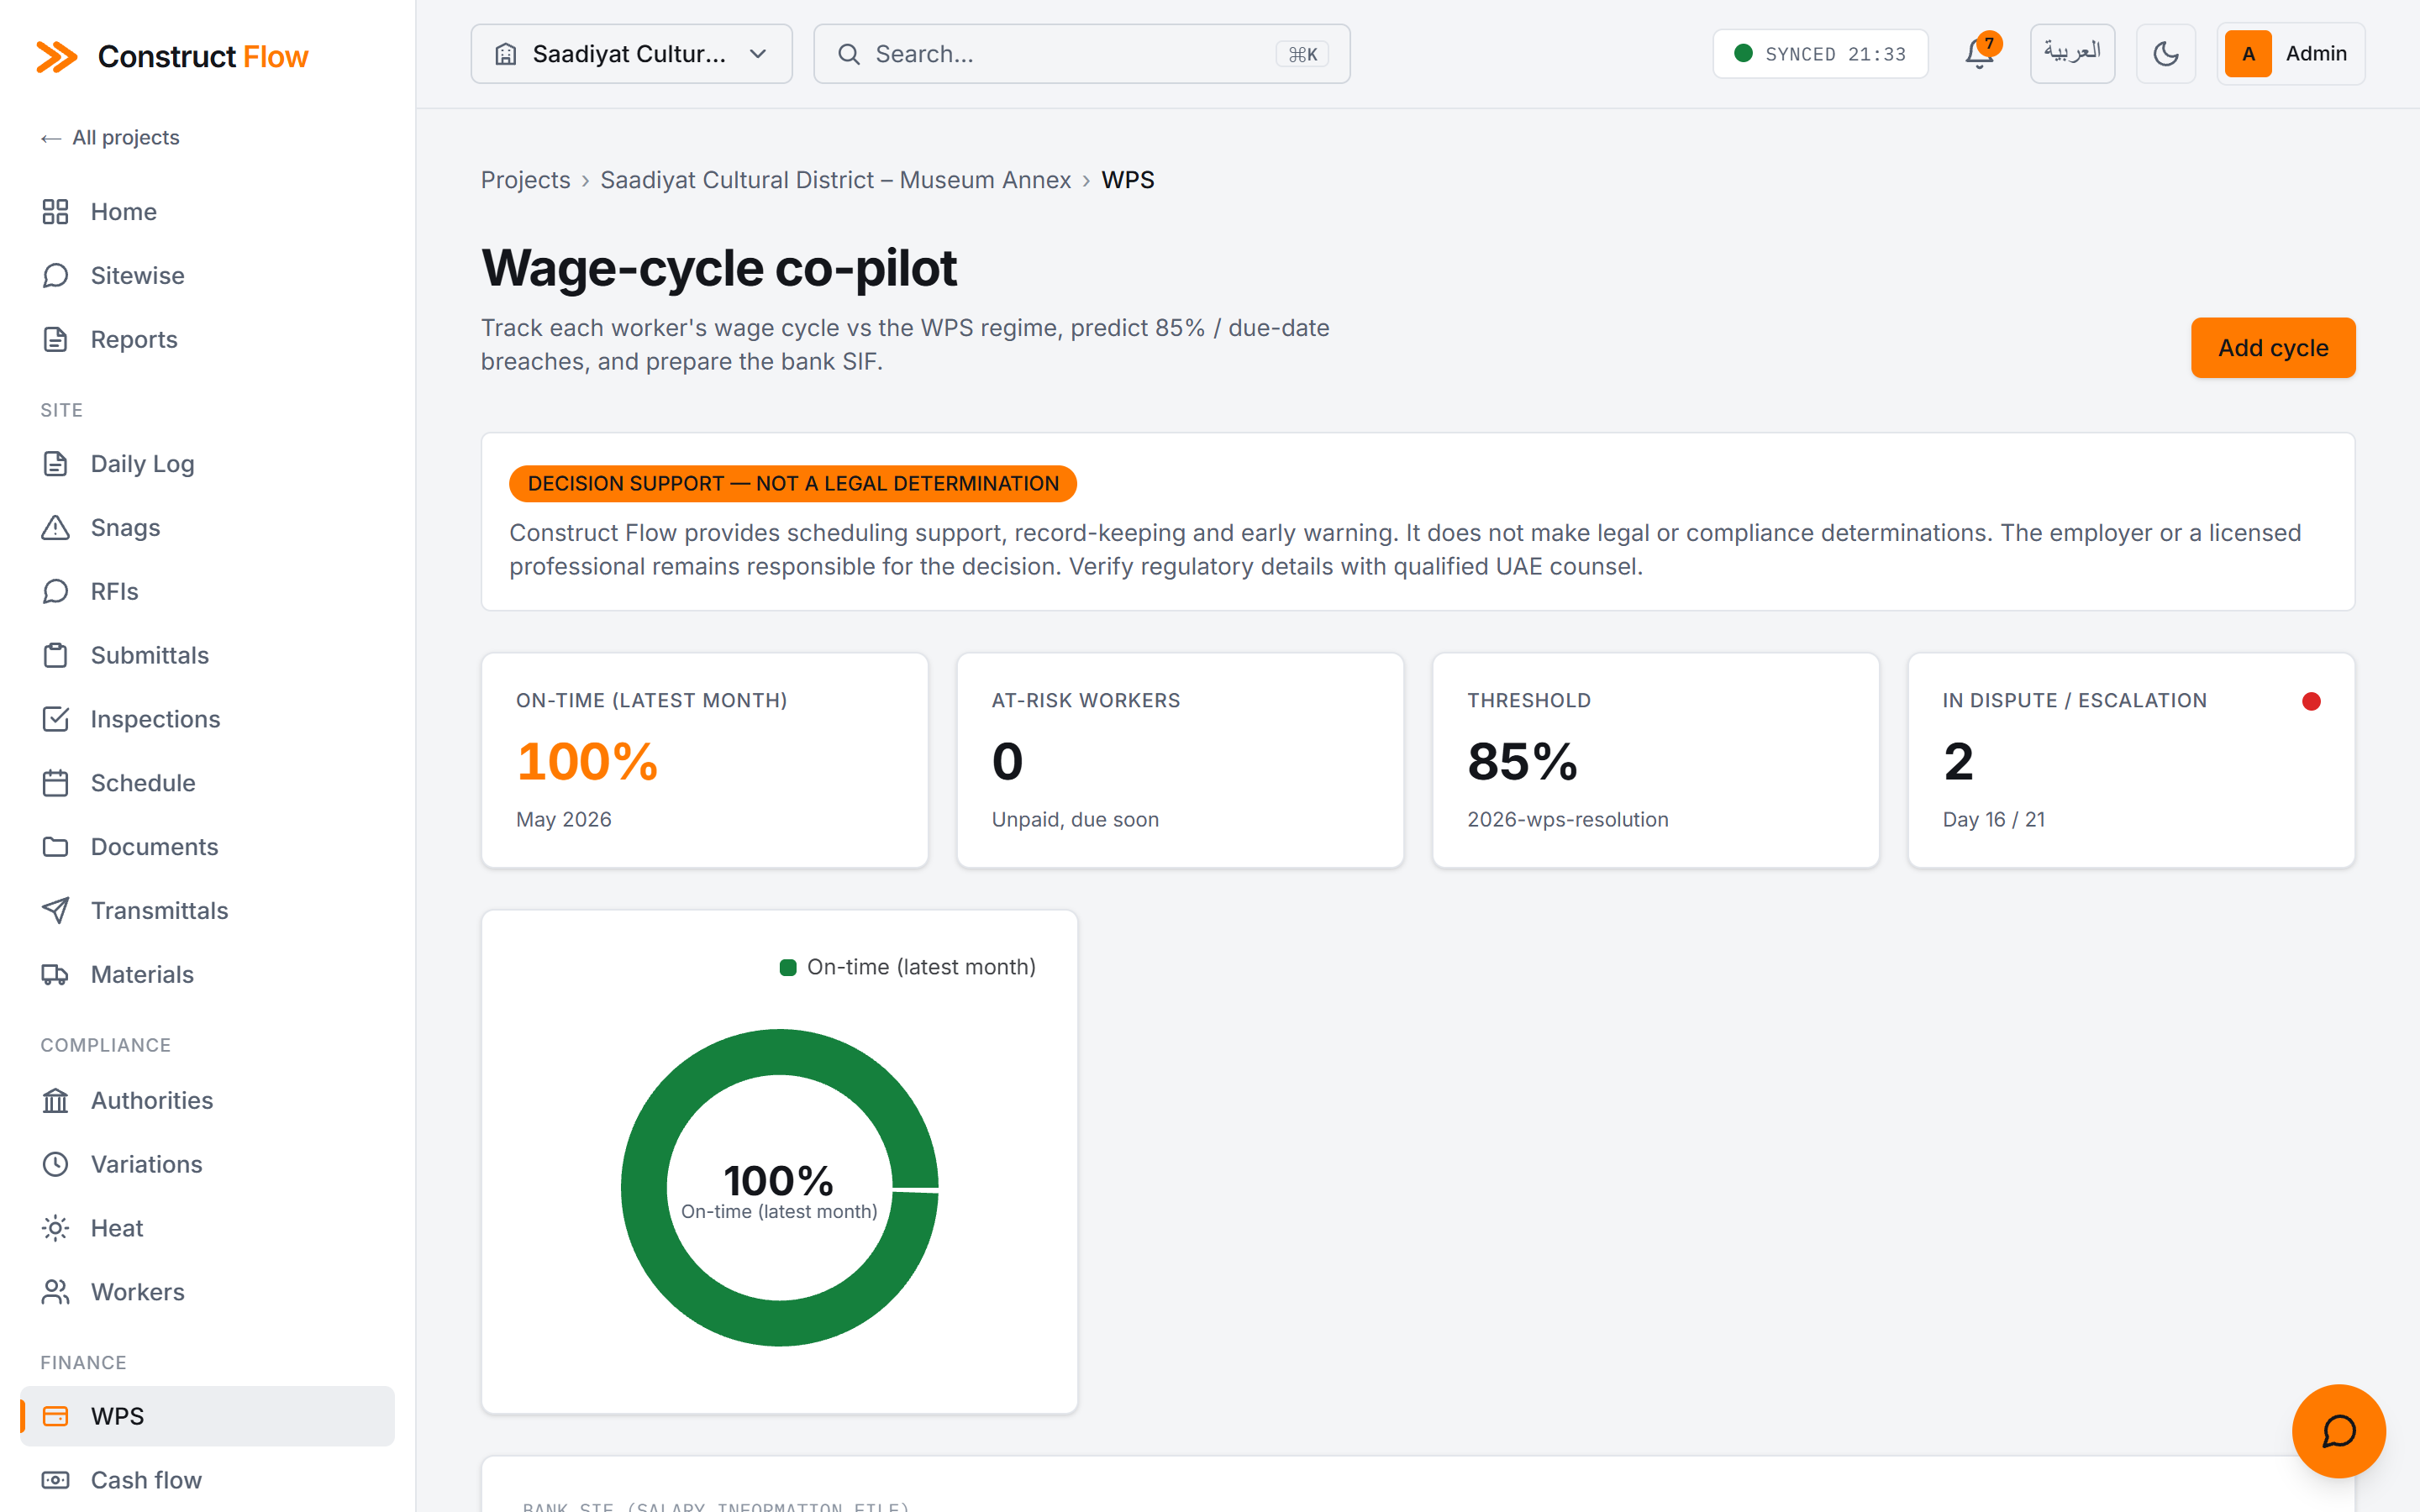This screenshot has height=1512, width=2420.
Task: Open RFIs speech bubble icon
Action: click(55, 592)
